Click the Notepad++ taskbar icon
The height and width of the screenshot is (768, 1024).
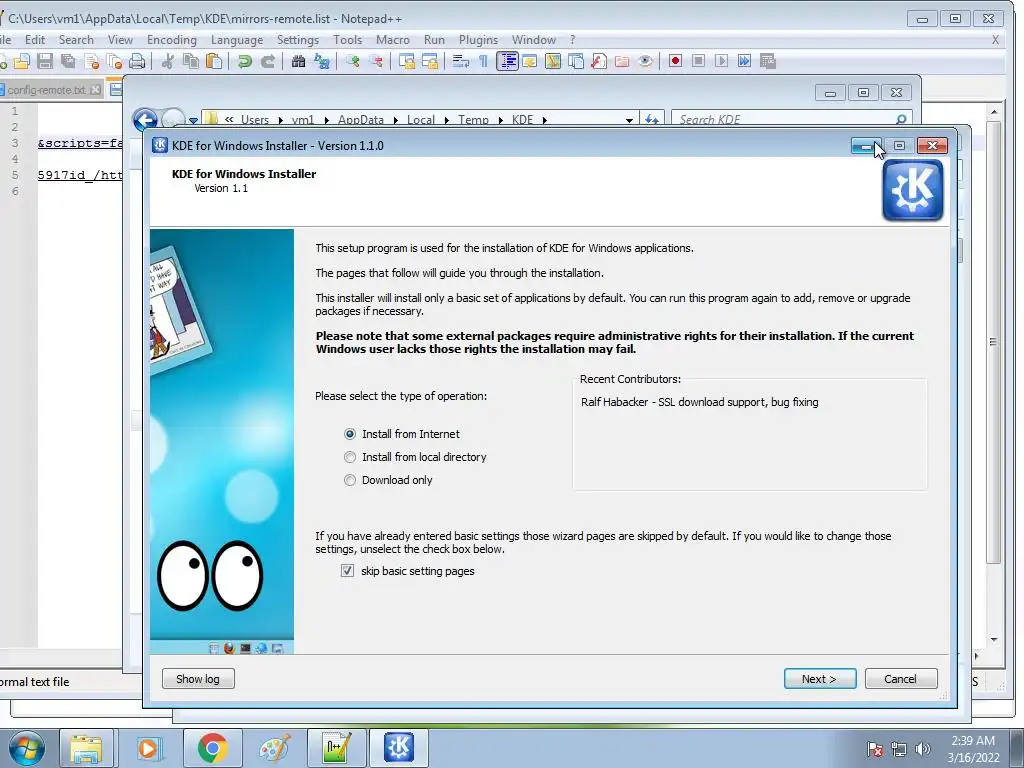click(336, 748)
